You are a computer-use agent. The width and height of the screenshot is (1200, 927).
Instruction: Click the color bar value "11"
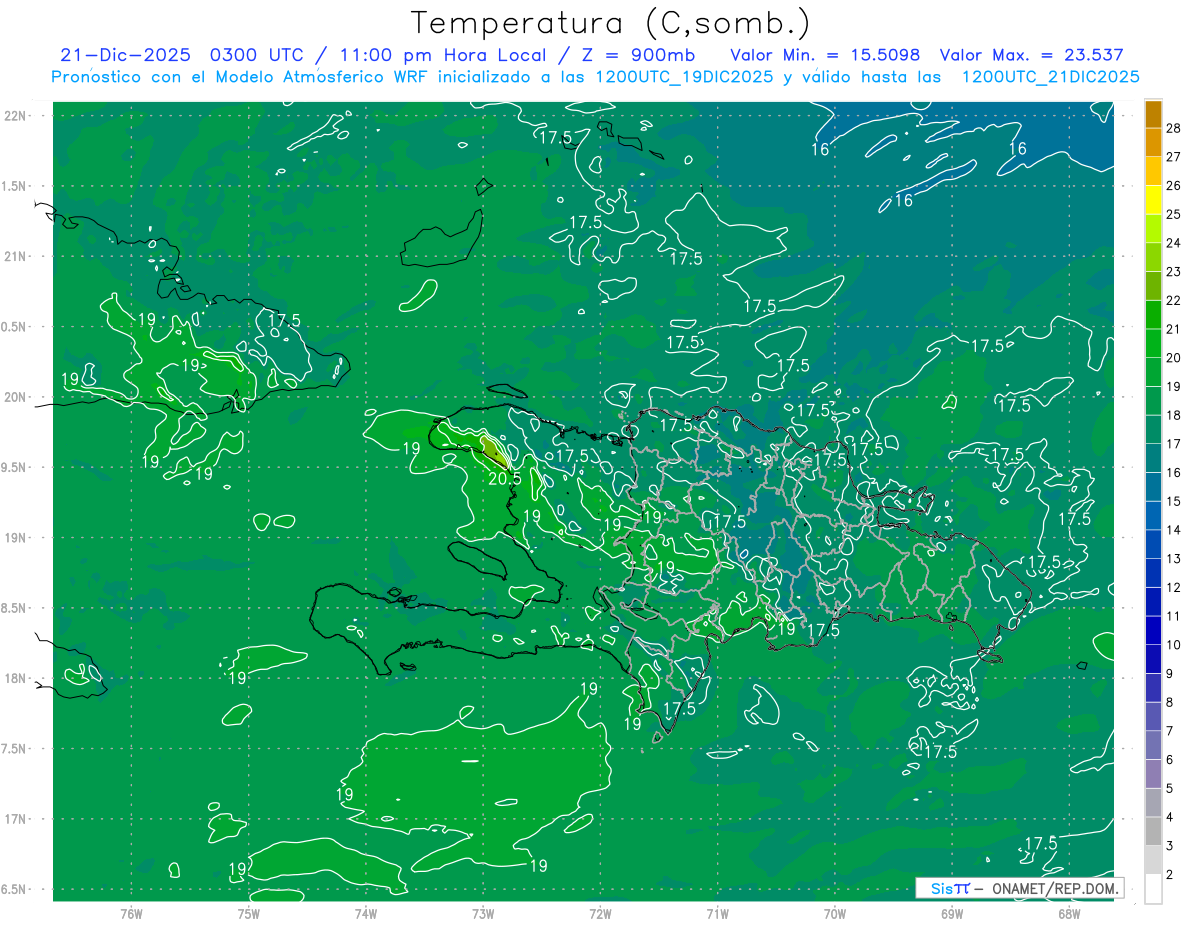tap(1174, 616)
